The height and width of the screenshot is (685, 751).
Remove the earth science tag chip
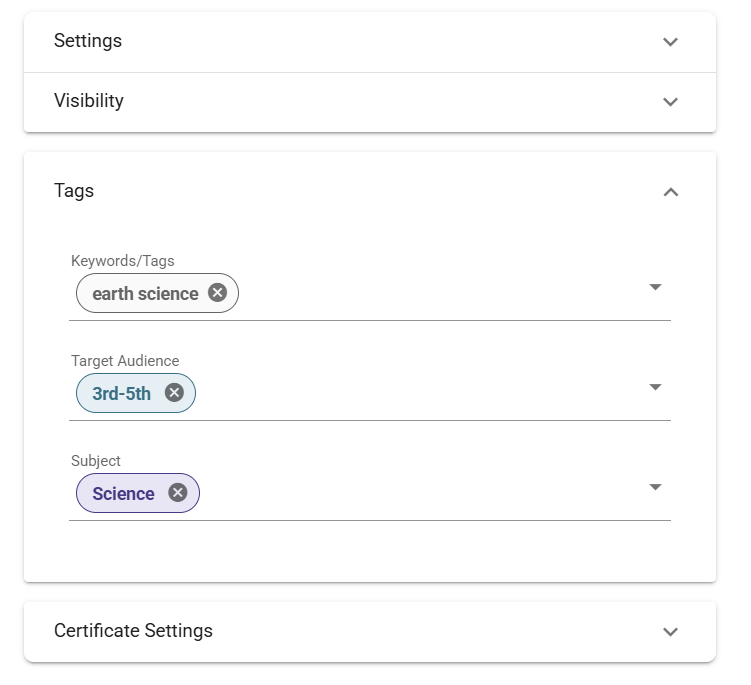click(217, 293)
